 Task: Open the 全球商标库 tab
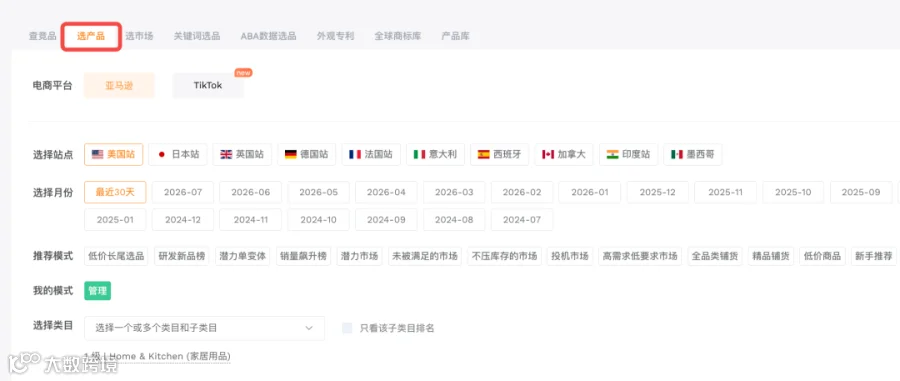[398, 36]
